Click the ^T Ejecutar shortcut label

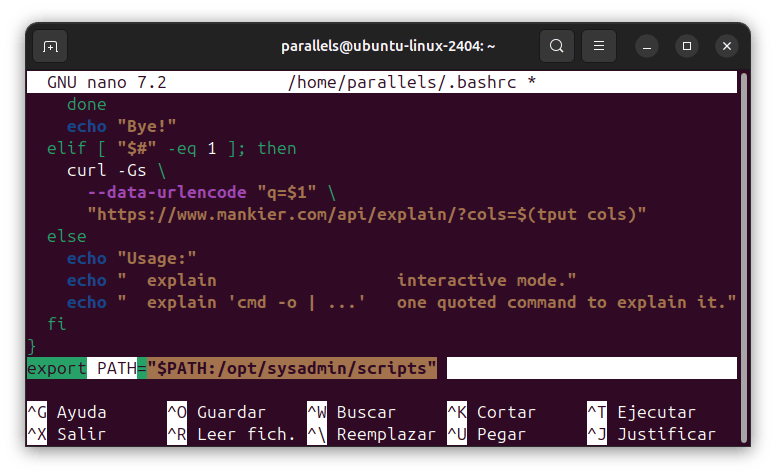click(641, 412)
